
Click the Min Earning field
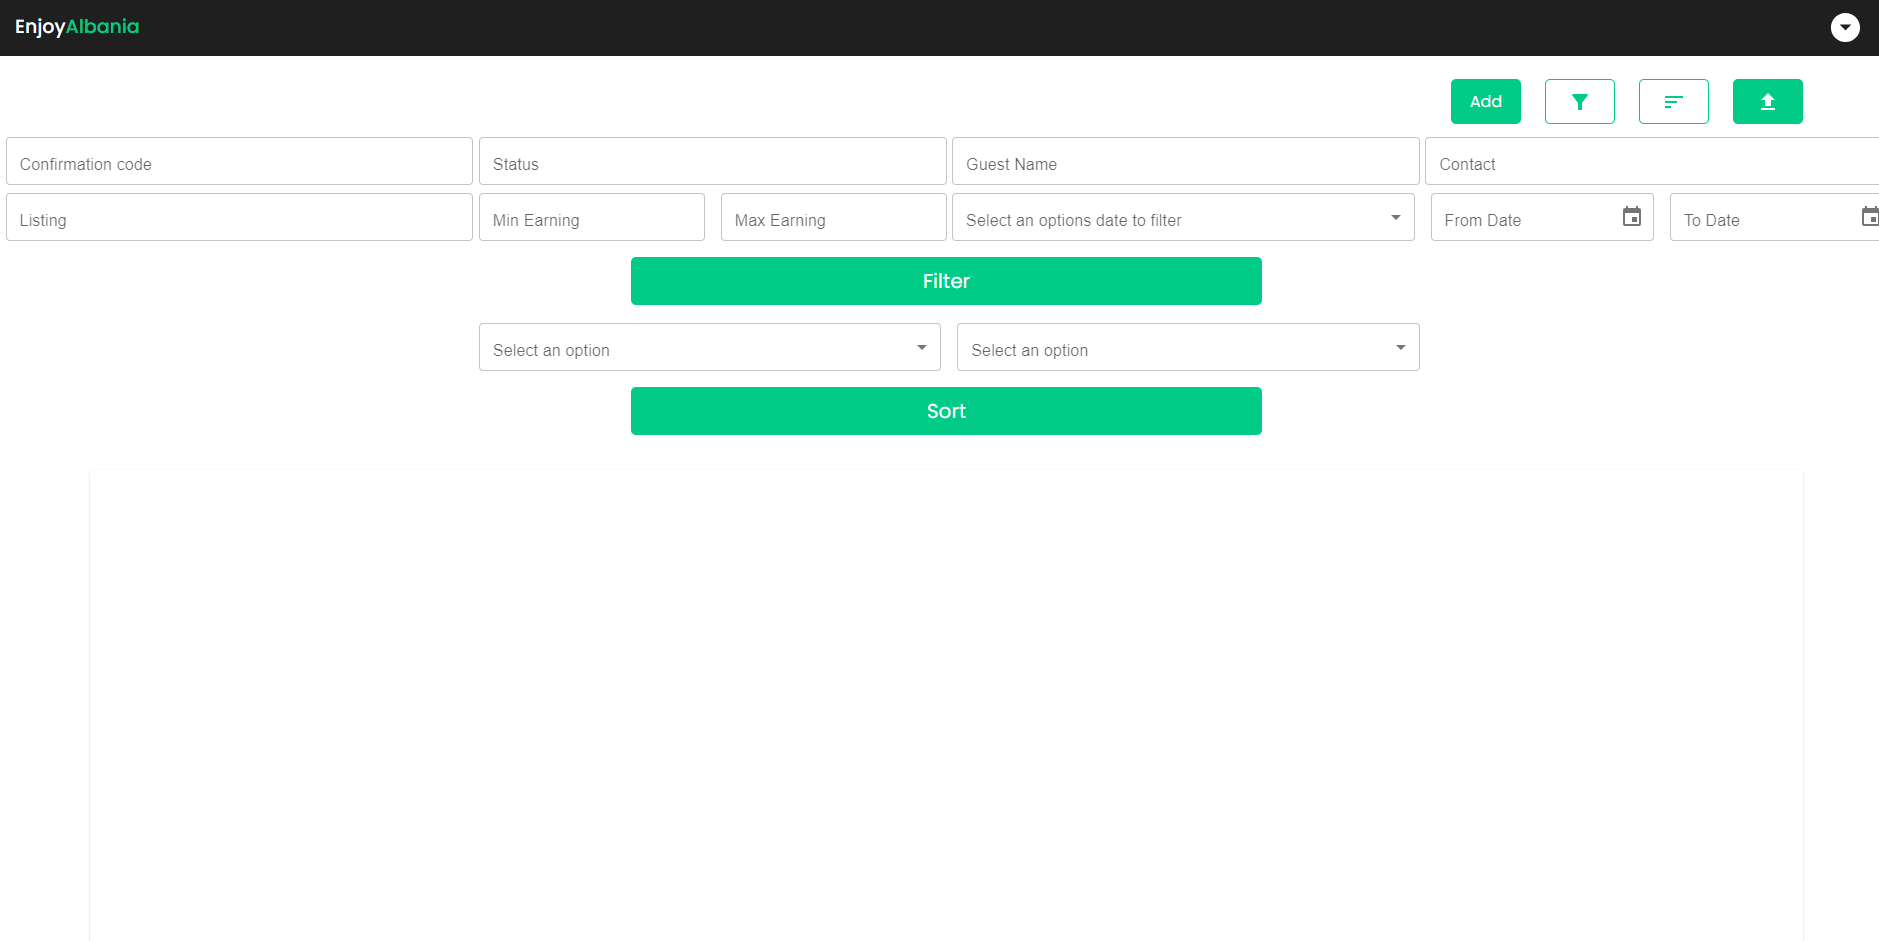[x=591, y=218]
